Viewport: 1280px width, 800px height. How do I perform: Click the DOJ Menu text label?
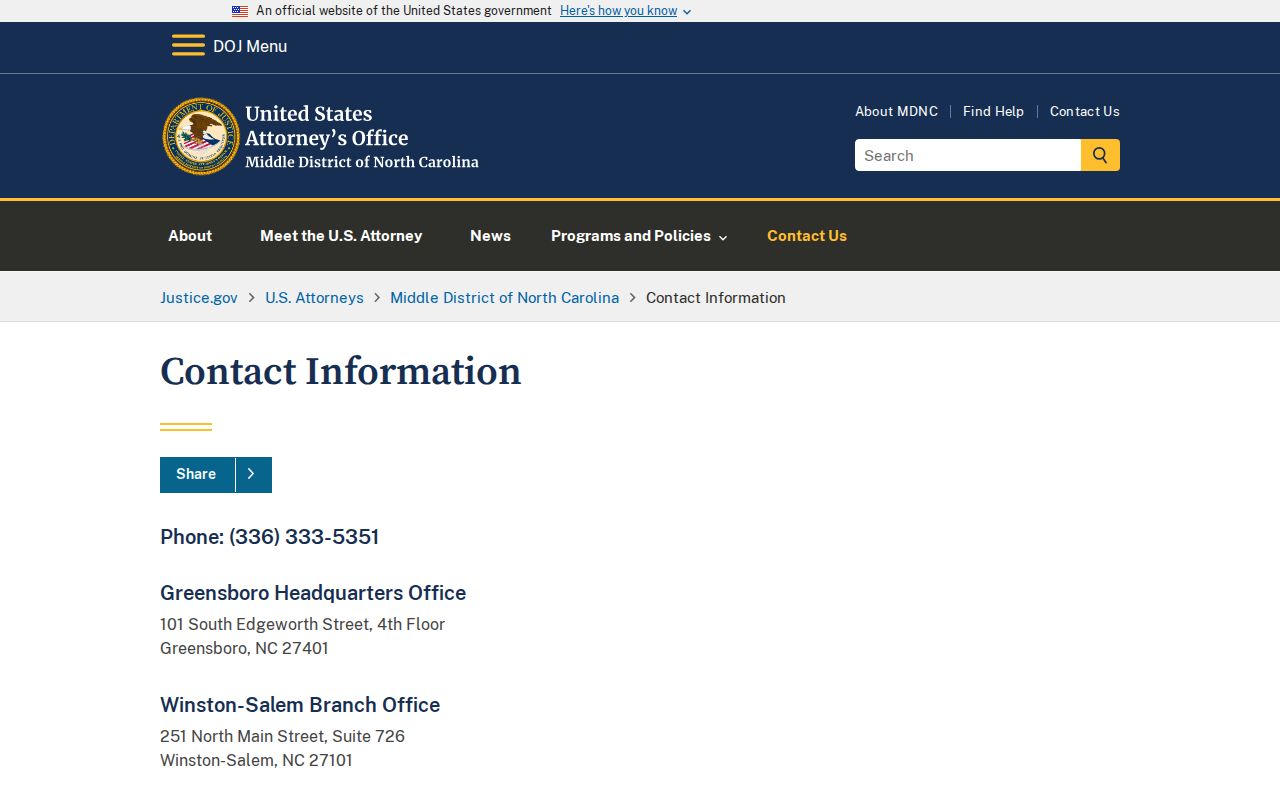(250, 46)
